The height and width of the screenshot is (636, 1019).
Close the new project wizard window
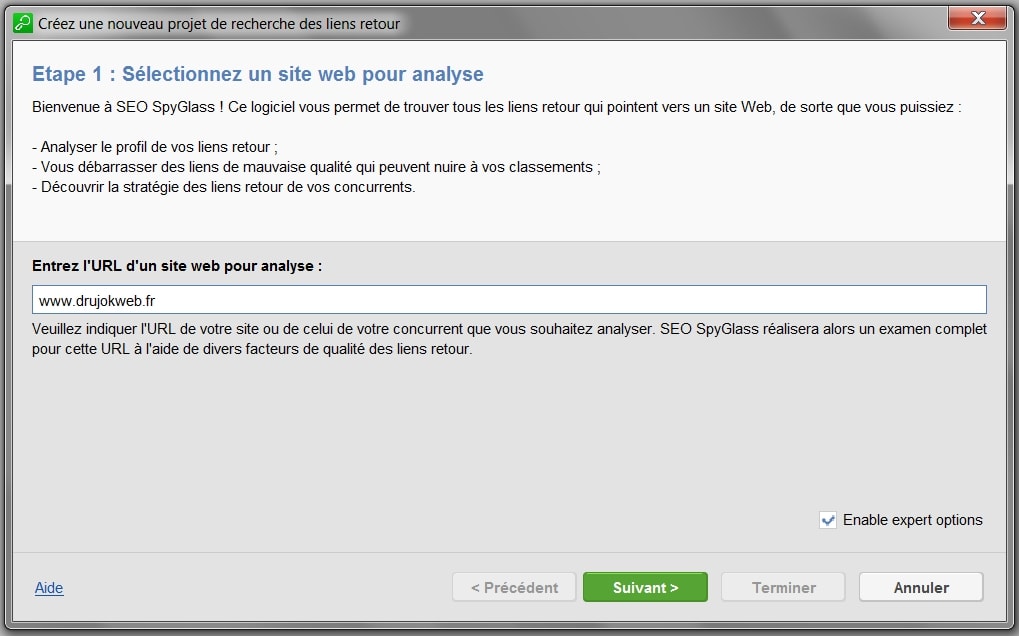[x=977, y=19]
